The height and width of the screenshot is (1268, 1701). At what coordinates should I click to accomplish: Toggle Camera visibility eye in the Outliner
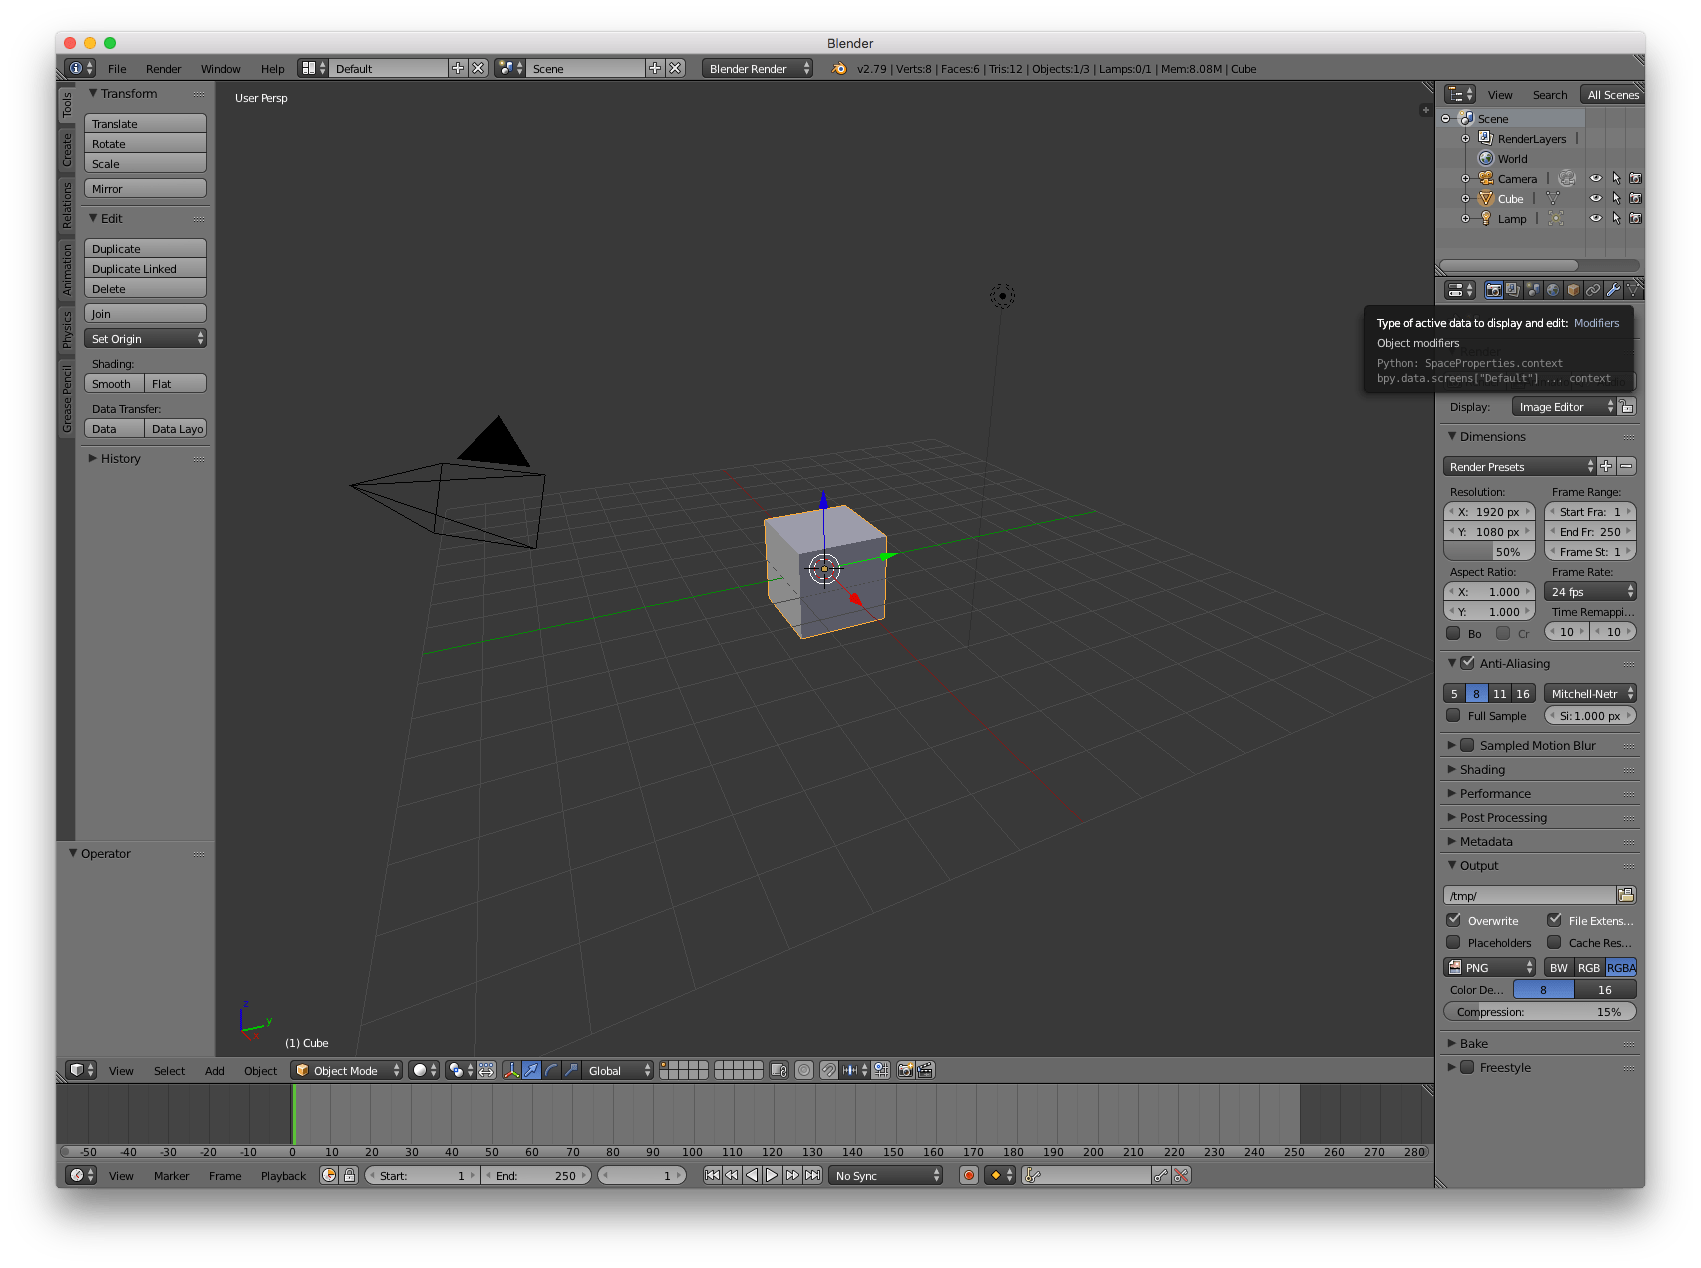tap(1595, 178)
